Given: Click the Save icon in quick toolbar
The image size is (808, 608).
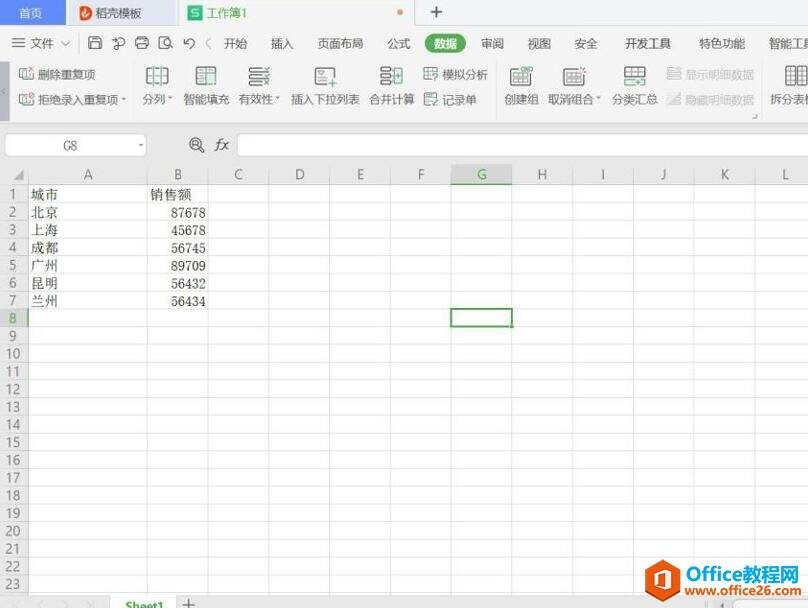Looking at the screenshot, I should pyautogui.click(x=95, y=43).
